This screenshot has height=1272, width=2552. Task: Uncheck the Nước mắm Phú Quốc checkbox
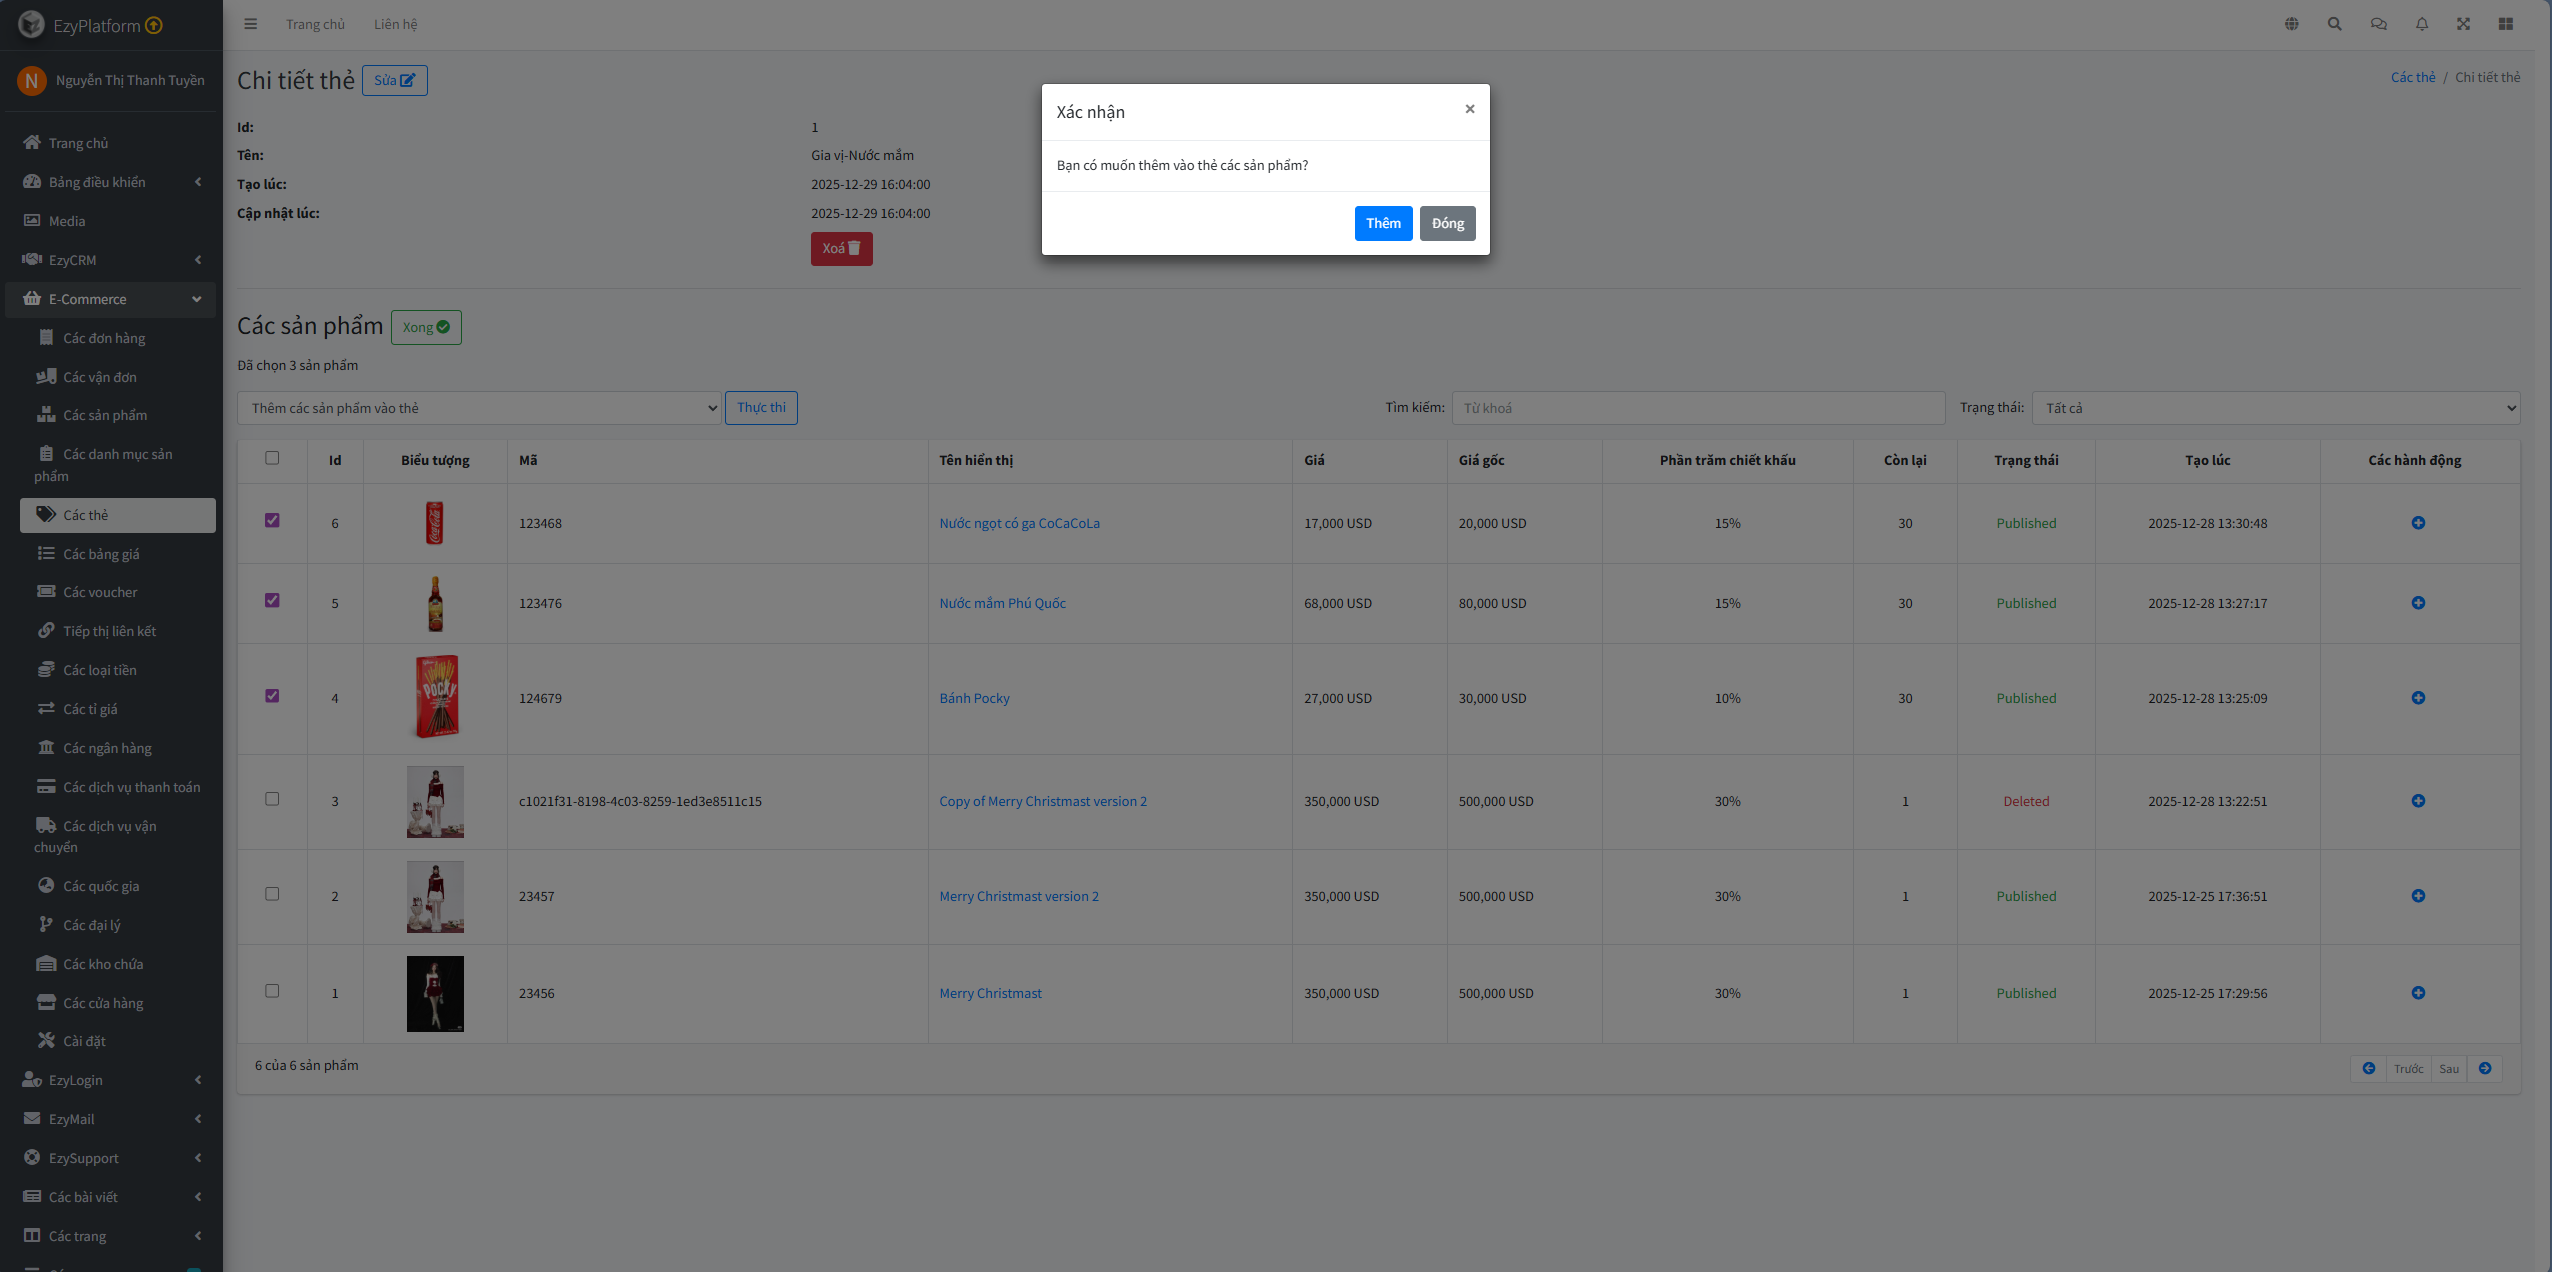(x=272, y=600)
